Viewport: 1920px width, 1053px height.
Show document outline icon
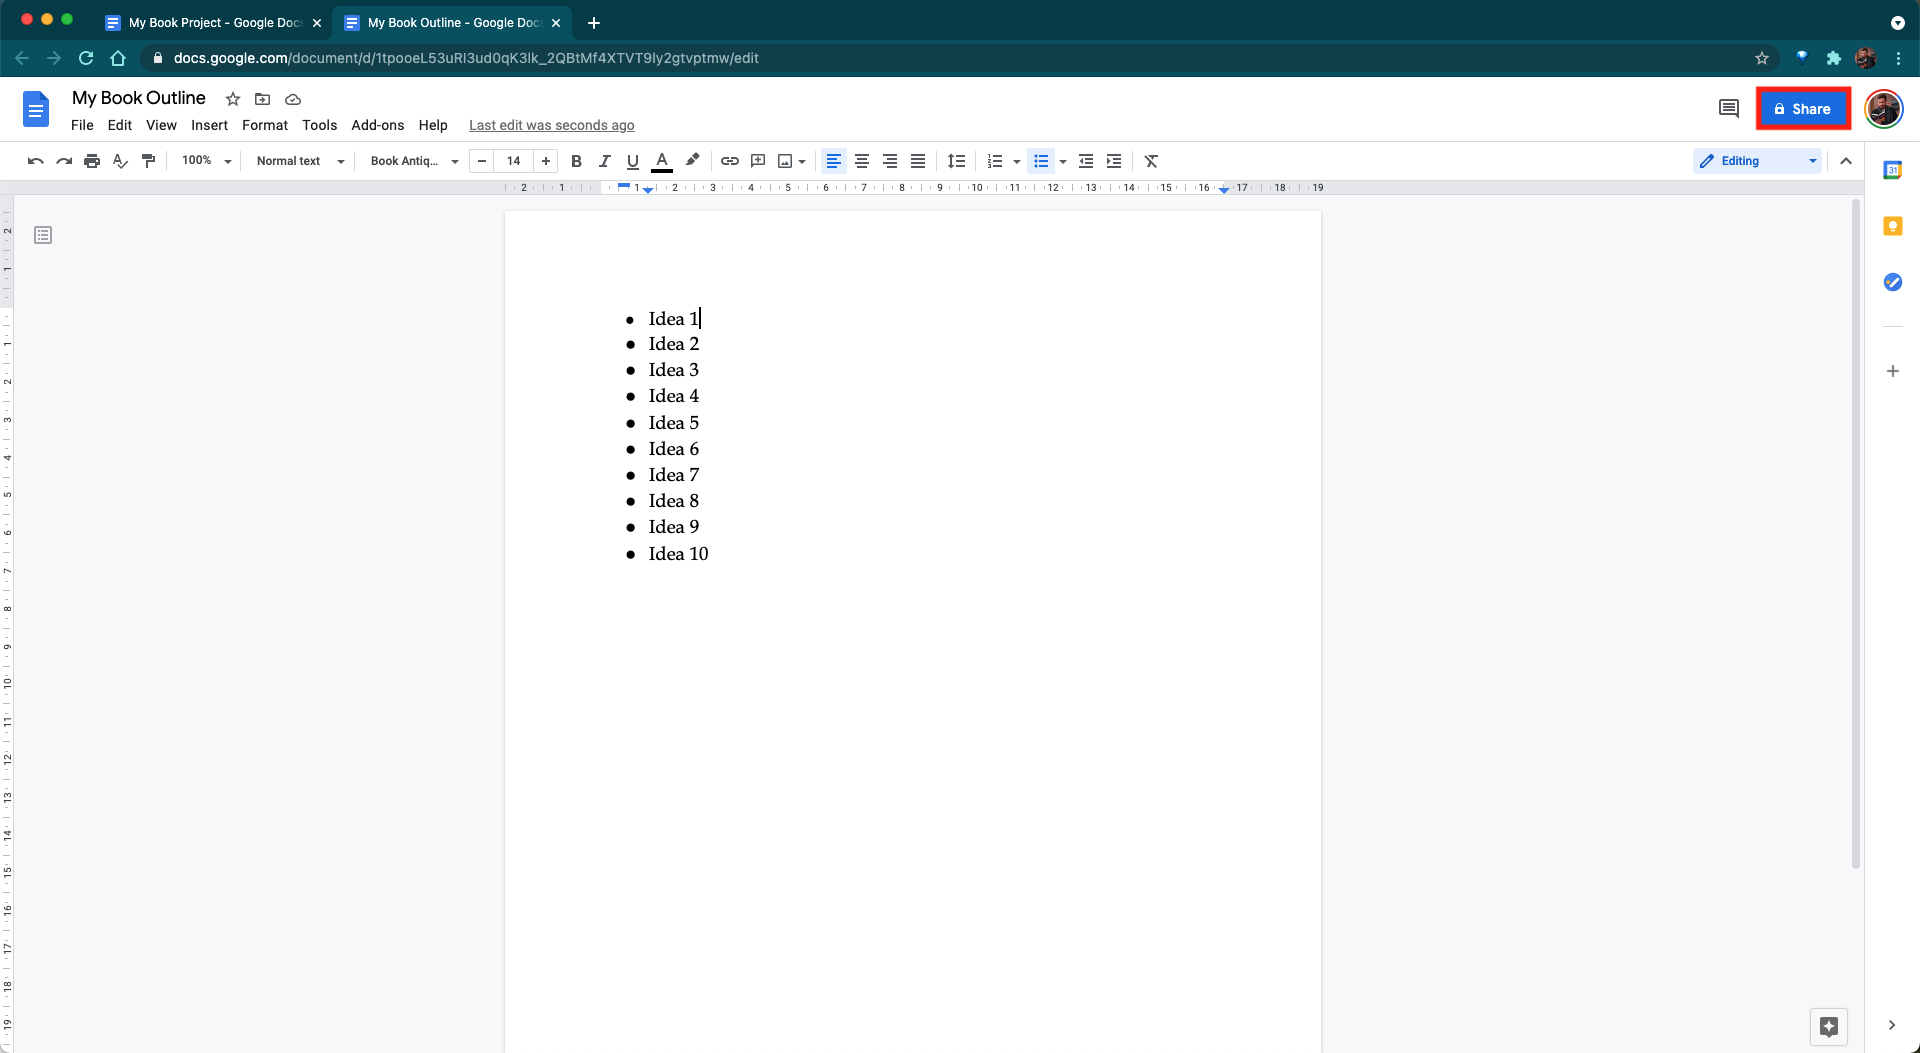click(43, 235)
